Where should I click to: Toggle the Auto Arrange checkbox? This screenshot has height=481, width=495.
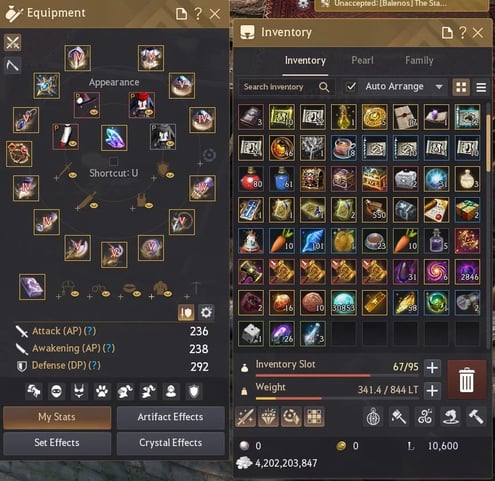(351, 87)
